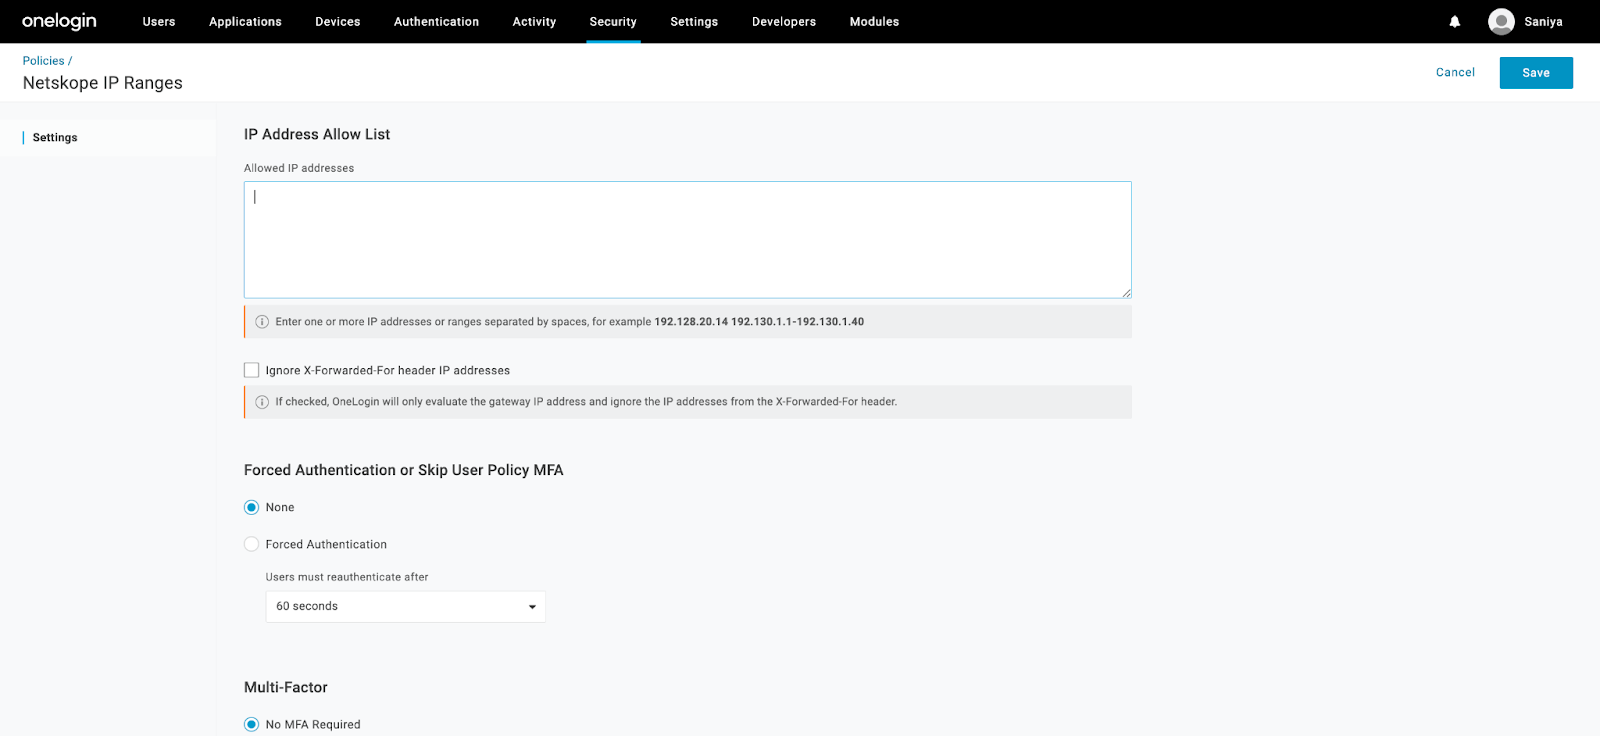The width and height of the screenshot is (1600, 736).
Task: Save the Netskope IP Ranges policy
Action: click(x=1536, y=73)
